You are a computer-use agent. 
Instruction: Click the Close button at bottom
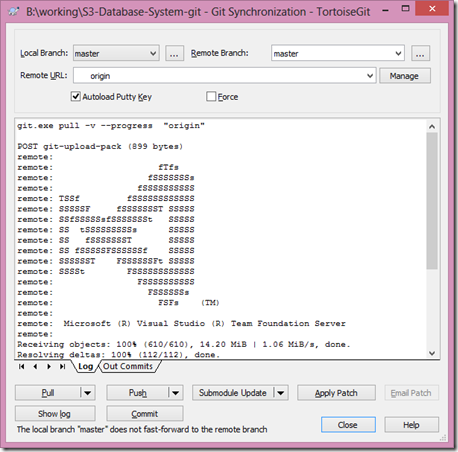coord(348,425)
